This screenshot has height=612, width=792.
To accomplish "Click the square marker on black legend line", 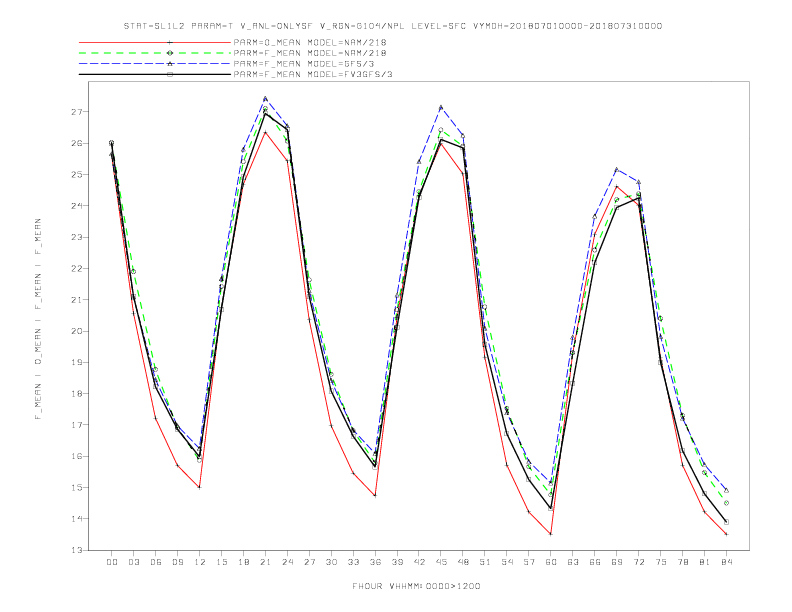I will coord(170,74).
